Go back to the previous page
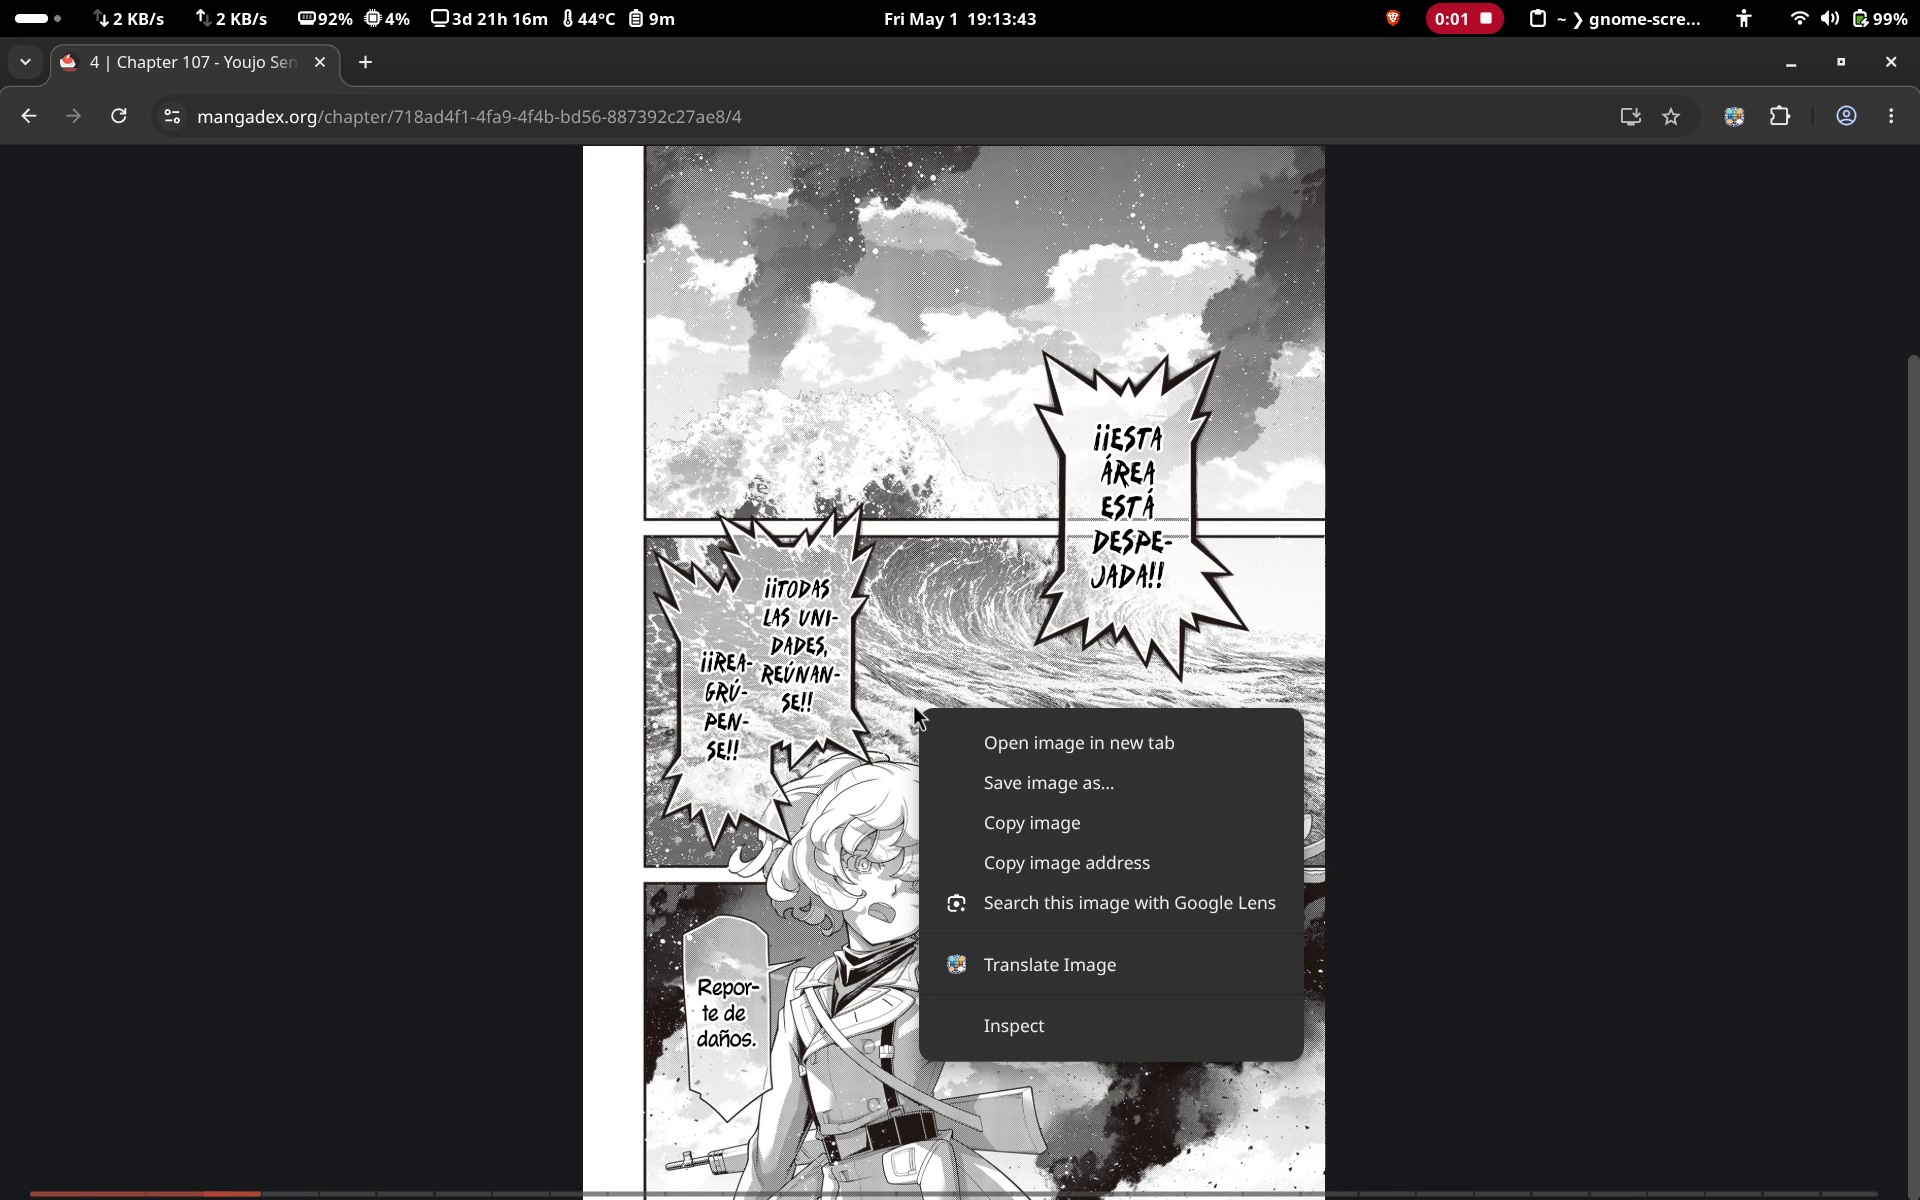The width and height of the screenshot is (1920, 1200). coord(29,116)
